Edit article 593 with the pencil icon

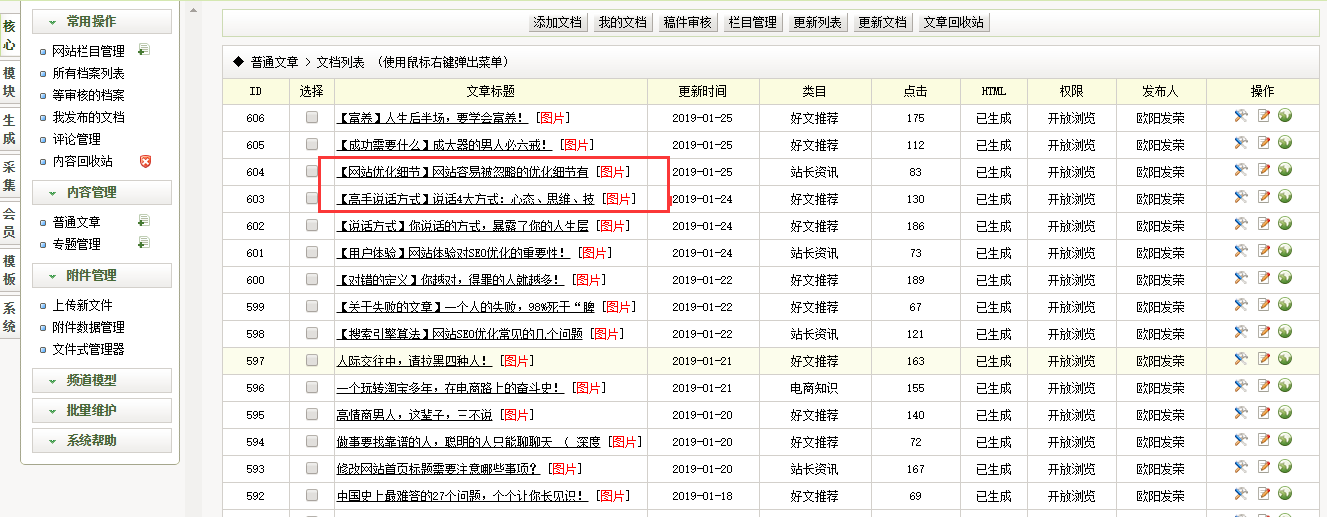[x=1264, y=467]
